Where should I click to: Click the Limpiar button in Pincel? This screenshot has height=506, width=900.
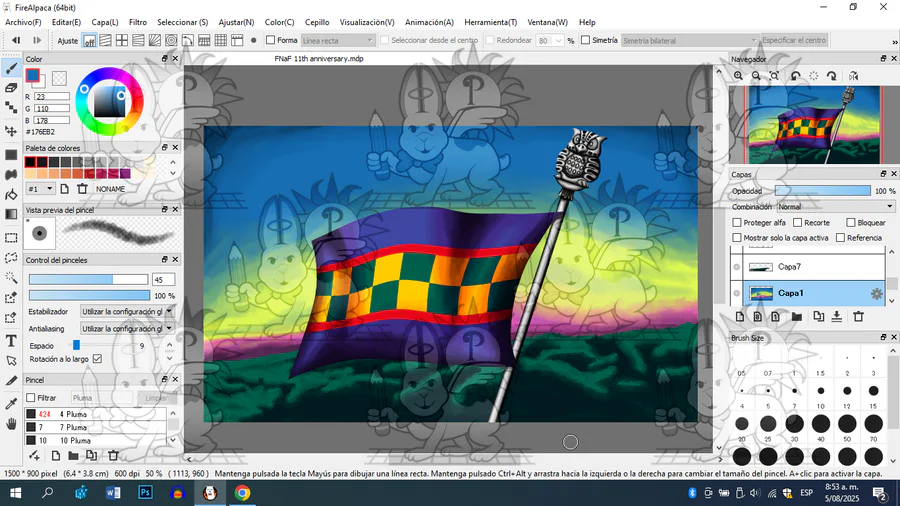tap(156, 398)
